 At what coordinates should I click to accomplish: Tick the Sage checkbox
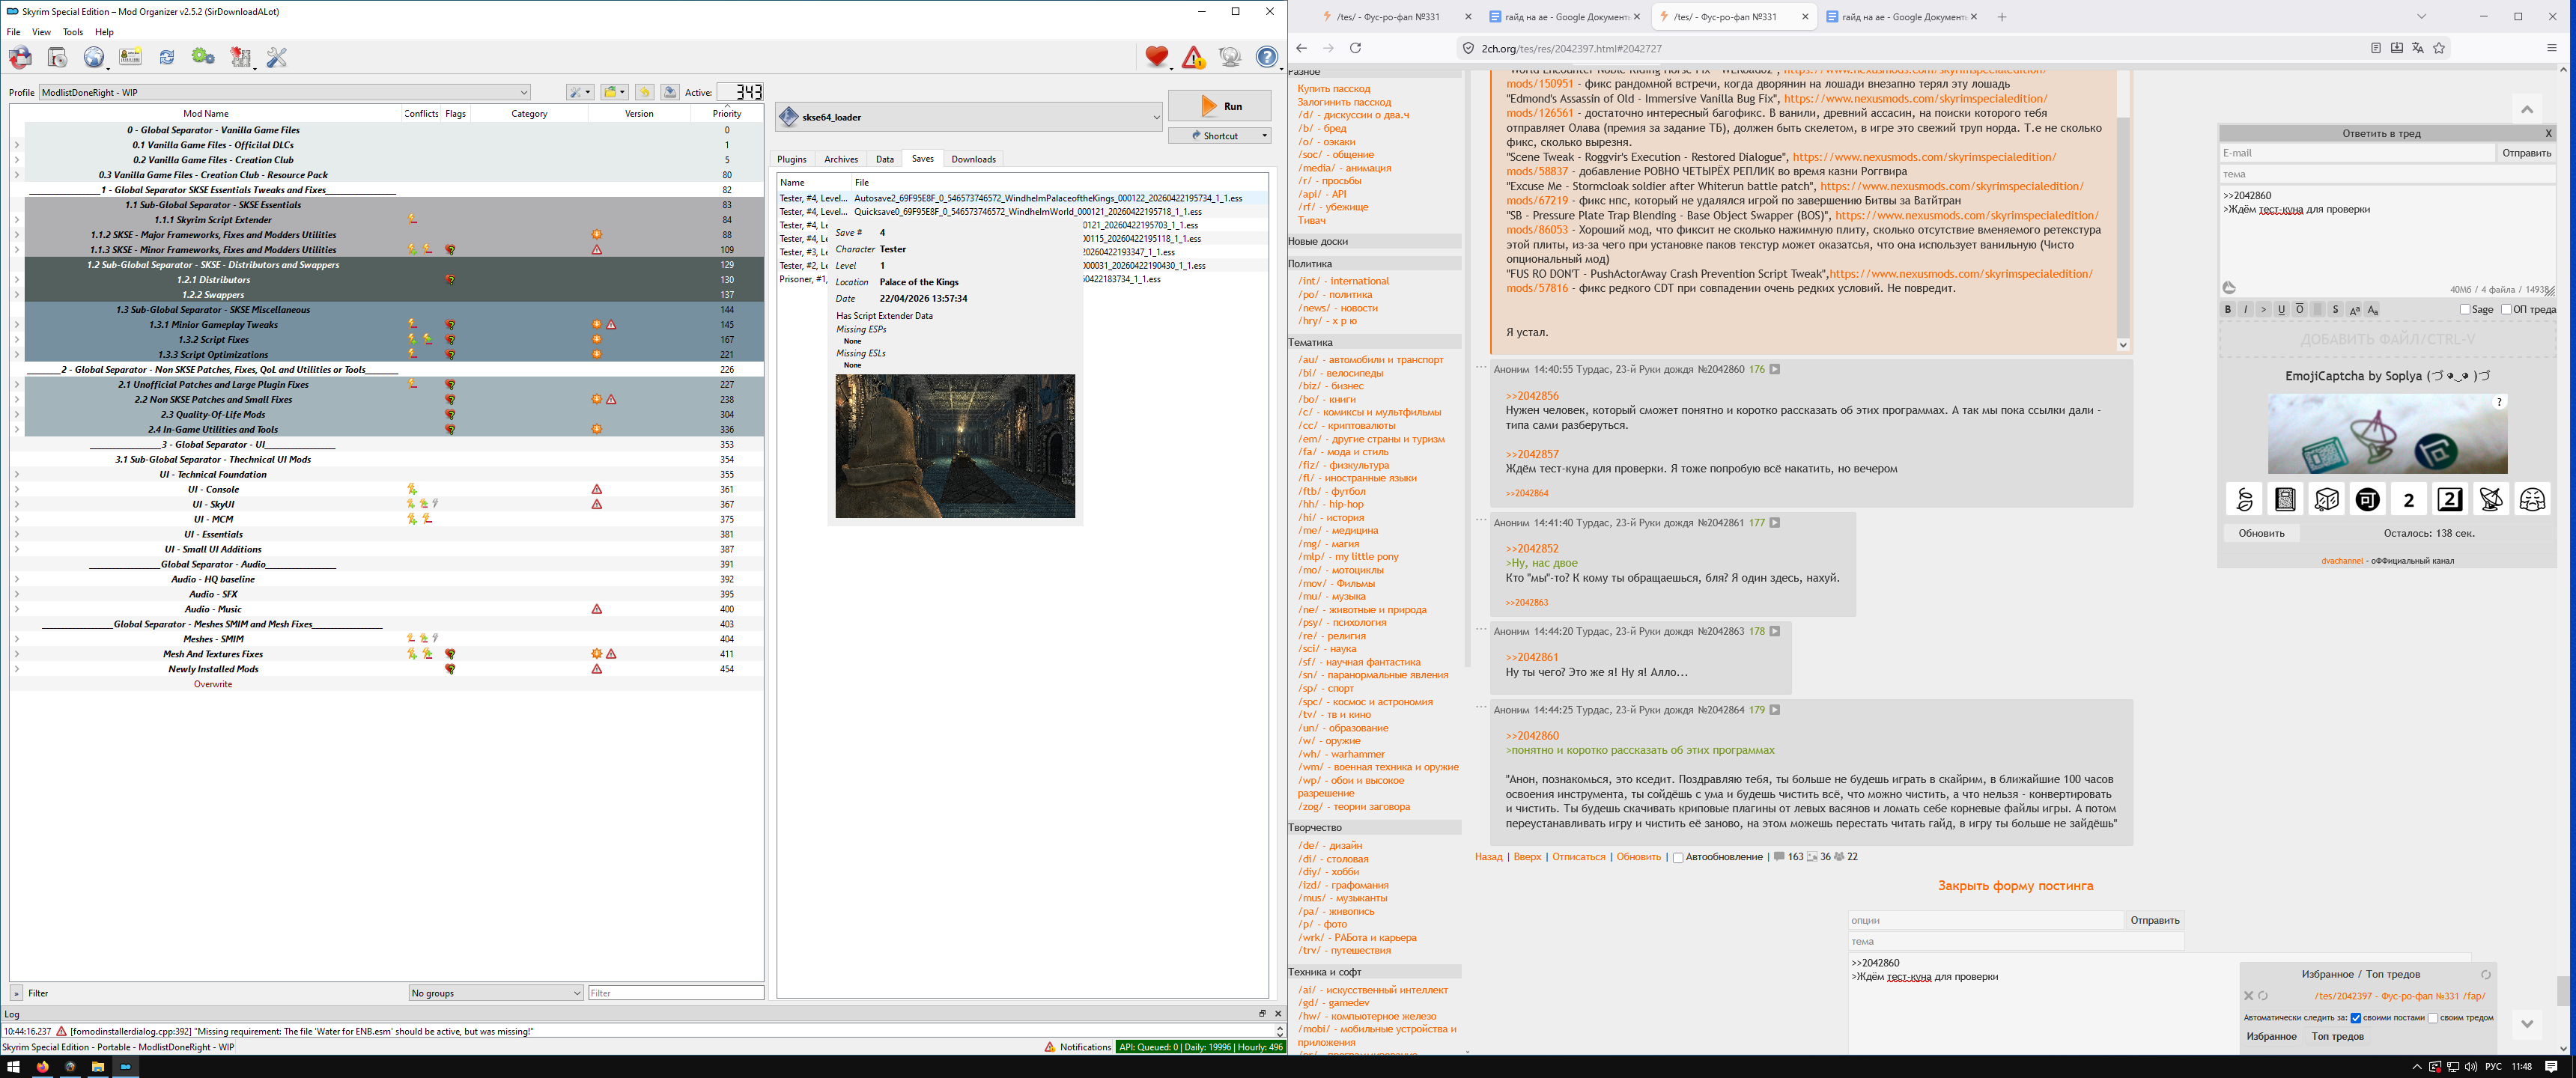[2465, 310]
